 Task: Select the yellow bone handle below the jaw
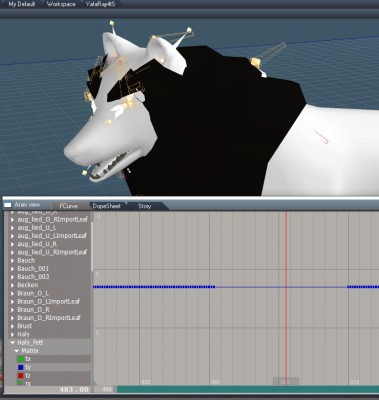coord(84,172)
